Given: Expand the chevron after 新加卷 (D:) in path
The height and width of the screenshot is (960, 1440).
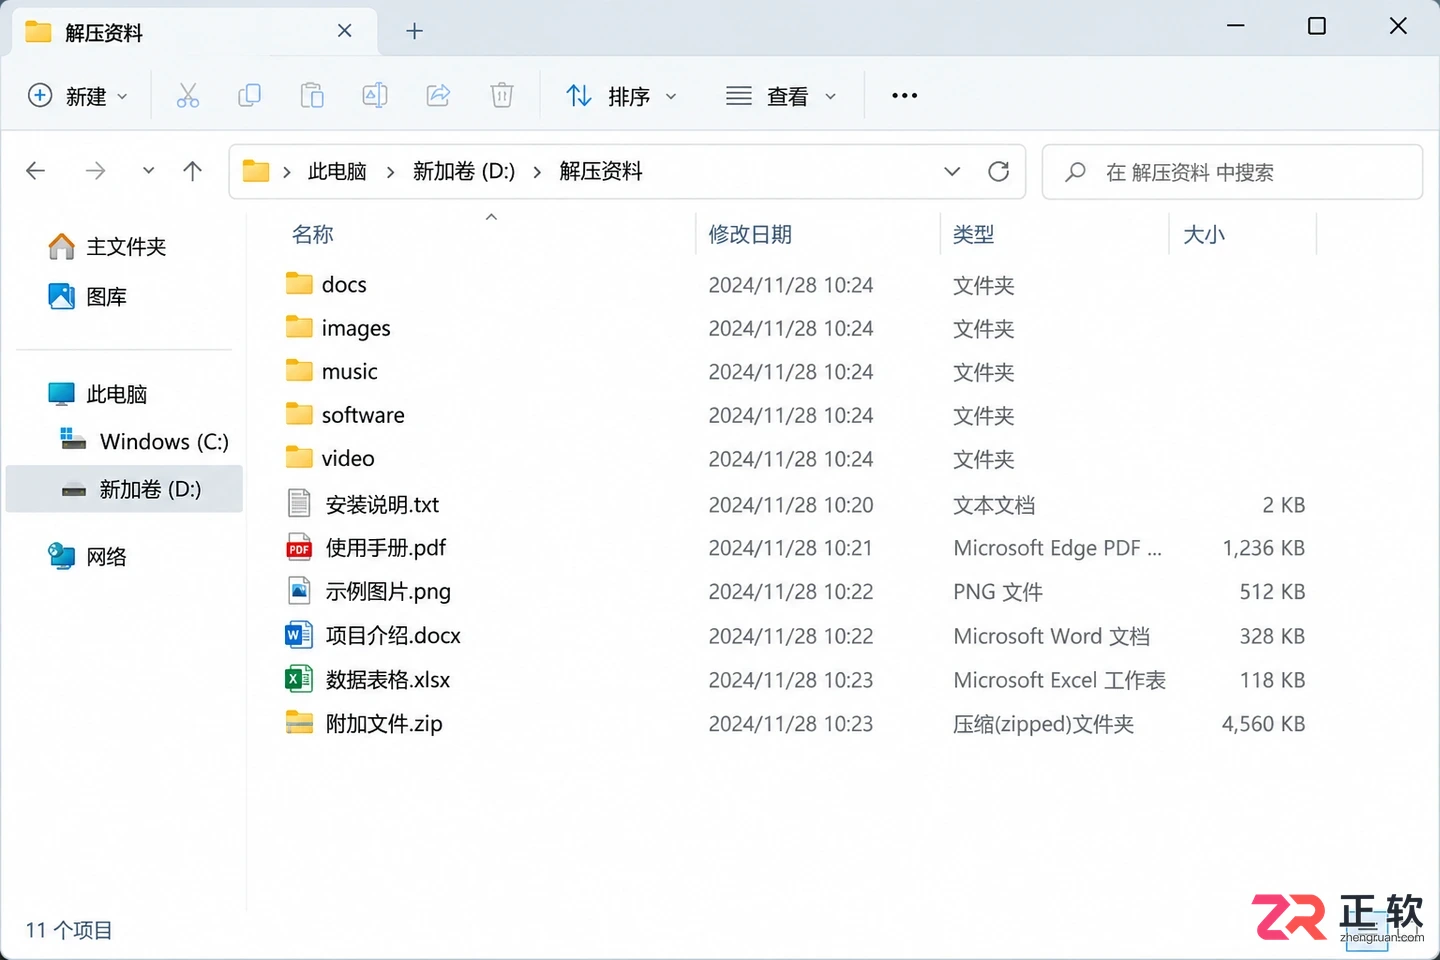Looking at the screenshot, I should click(x=537, y=172).
